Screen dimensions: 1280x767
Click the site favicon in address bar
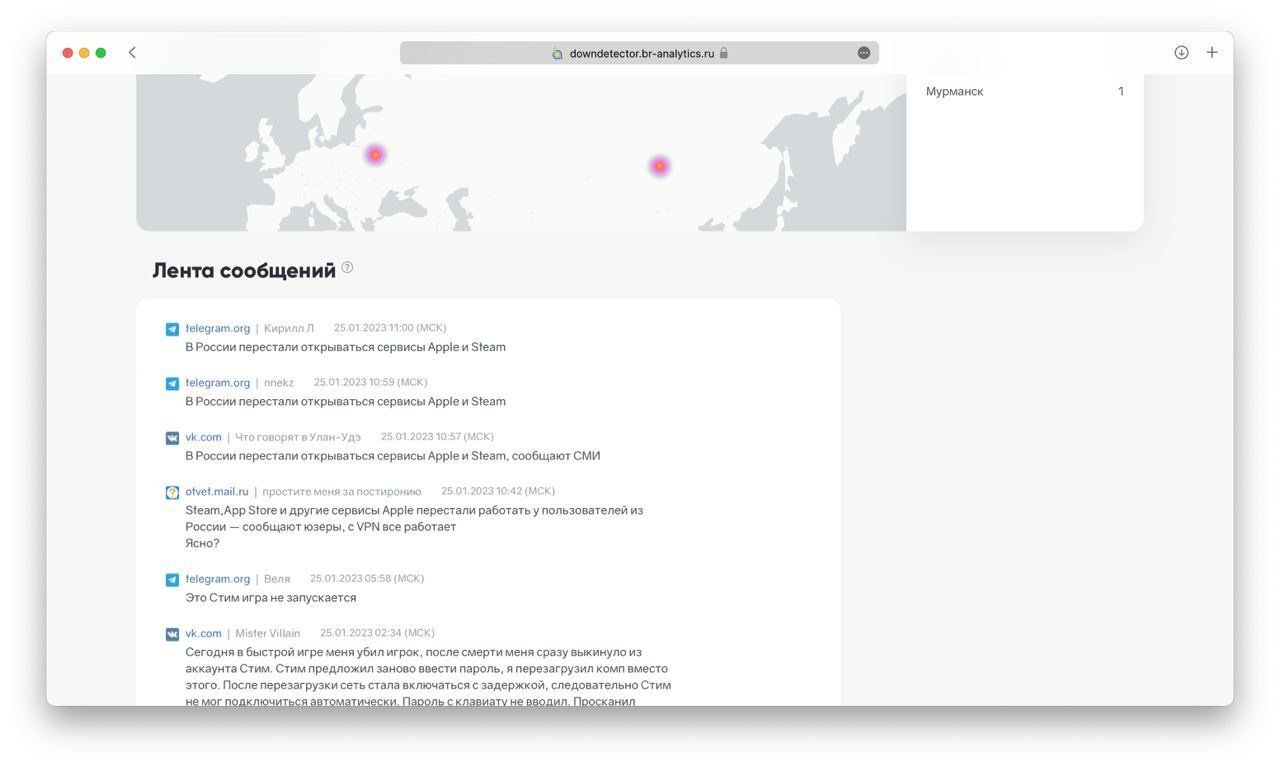pyautogui.click(x=558, y=54)
